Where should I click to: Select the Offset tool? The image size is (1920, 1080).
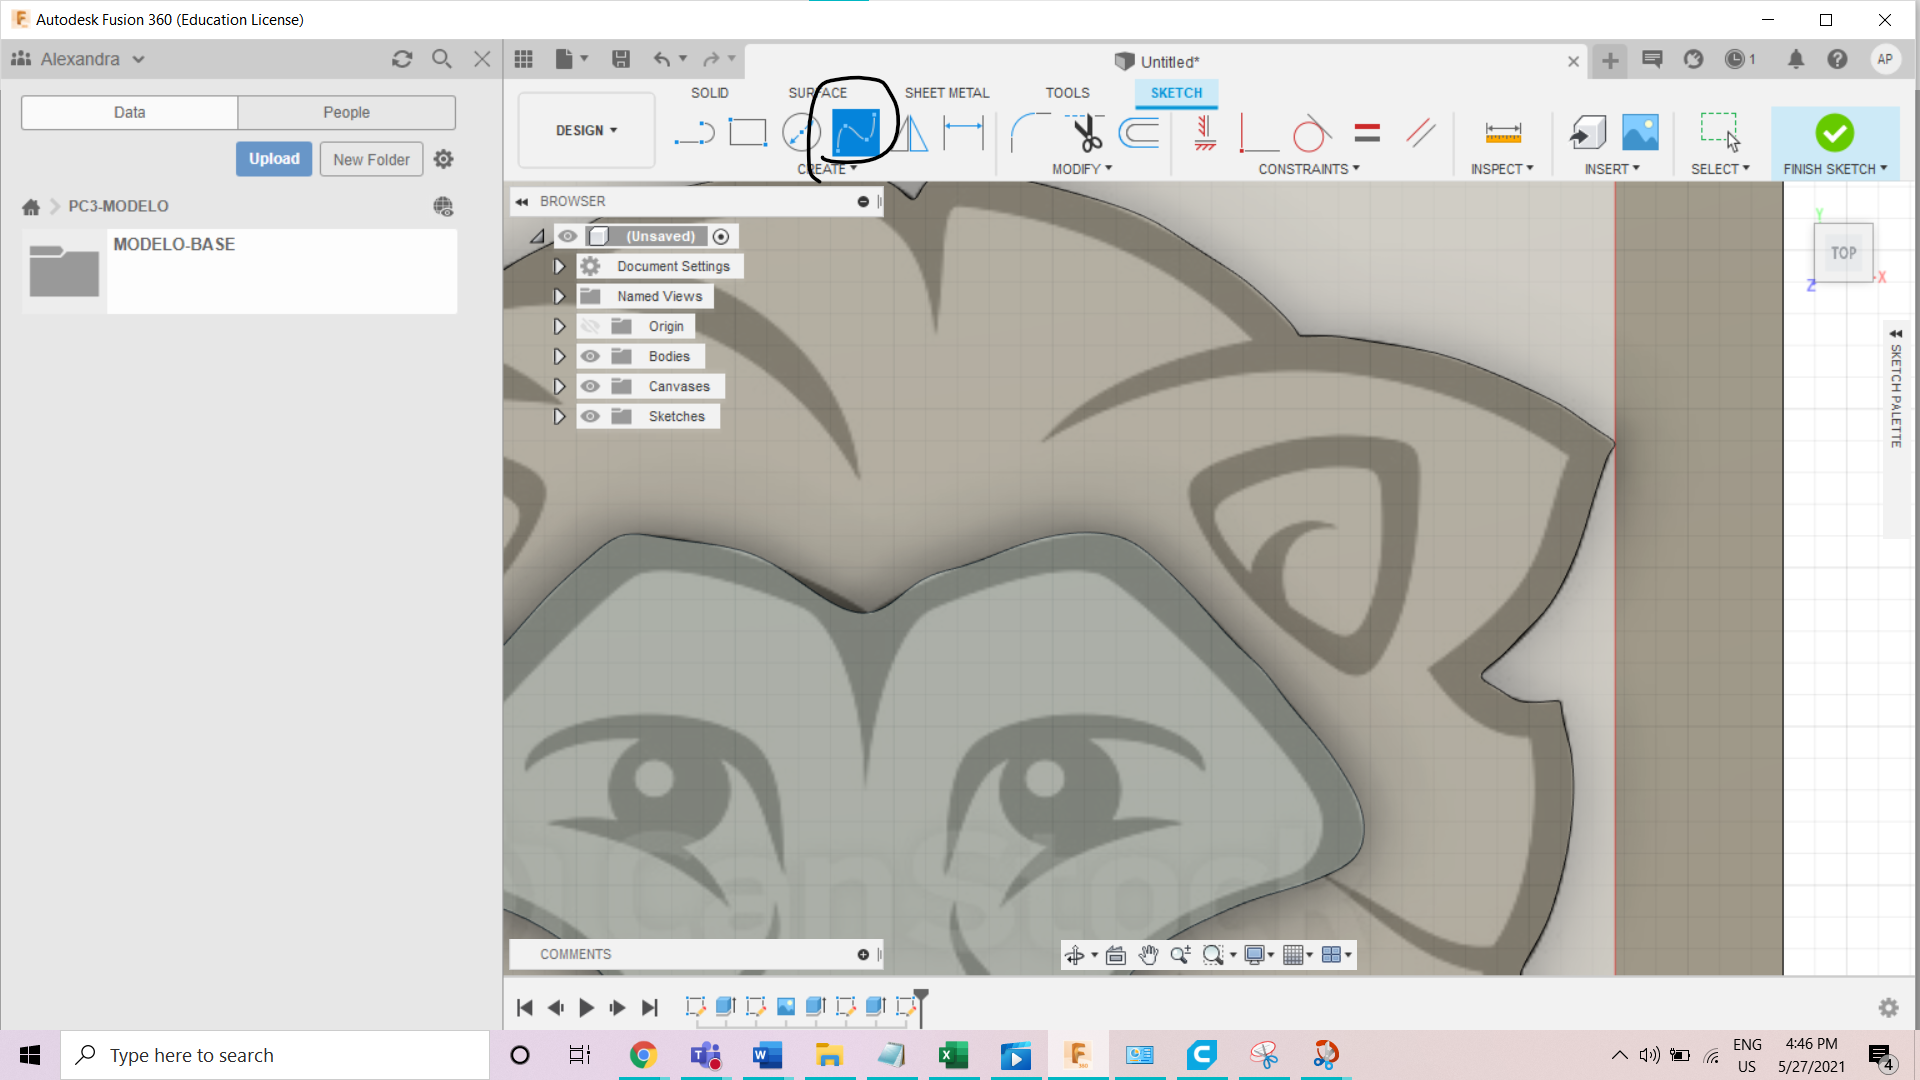[x=1139, y=132]
